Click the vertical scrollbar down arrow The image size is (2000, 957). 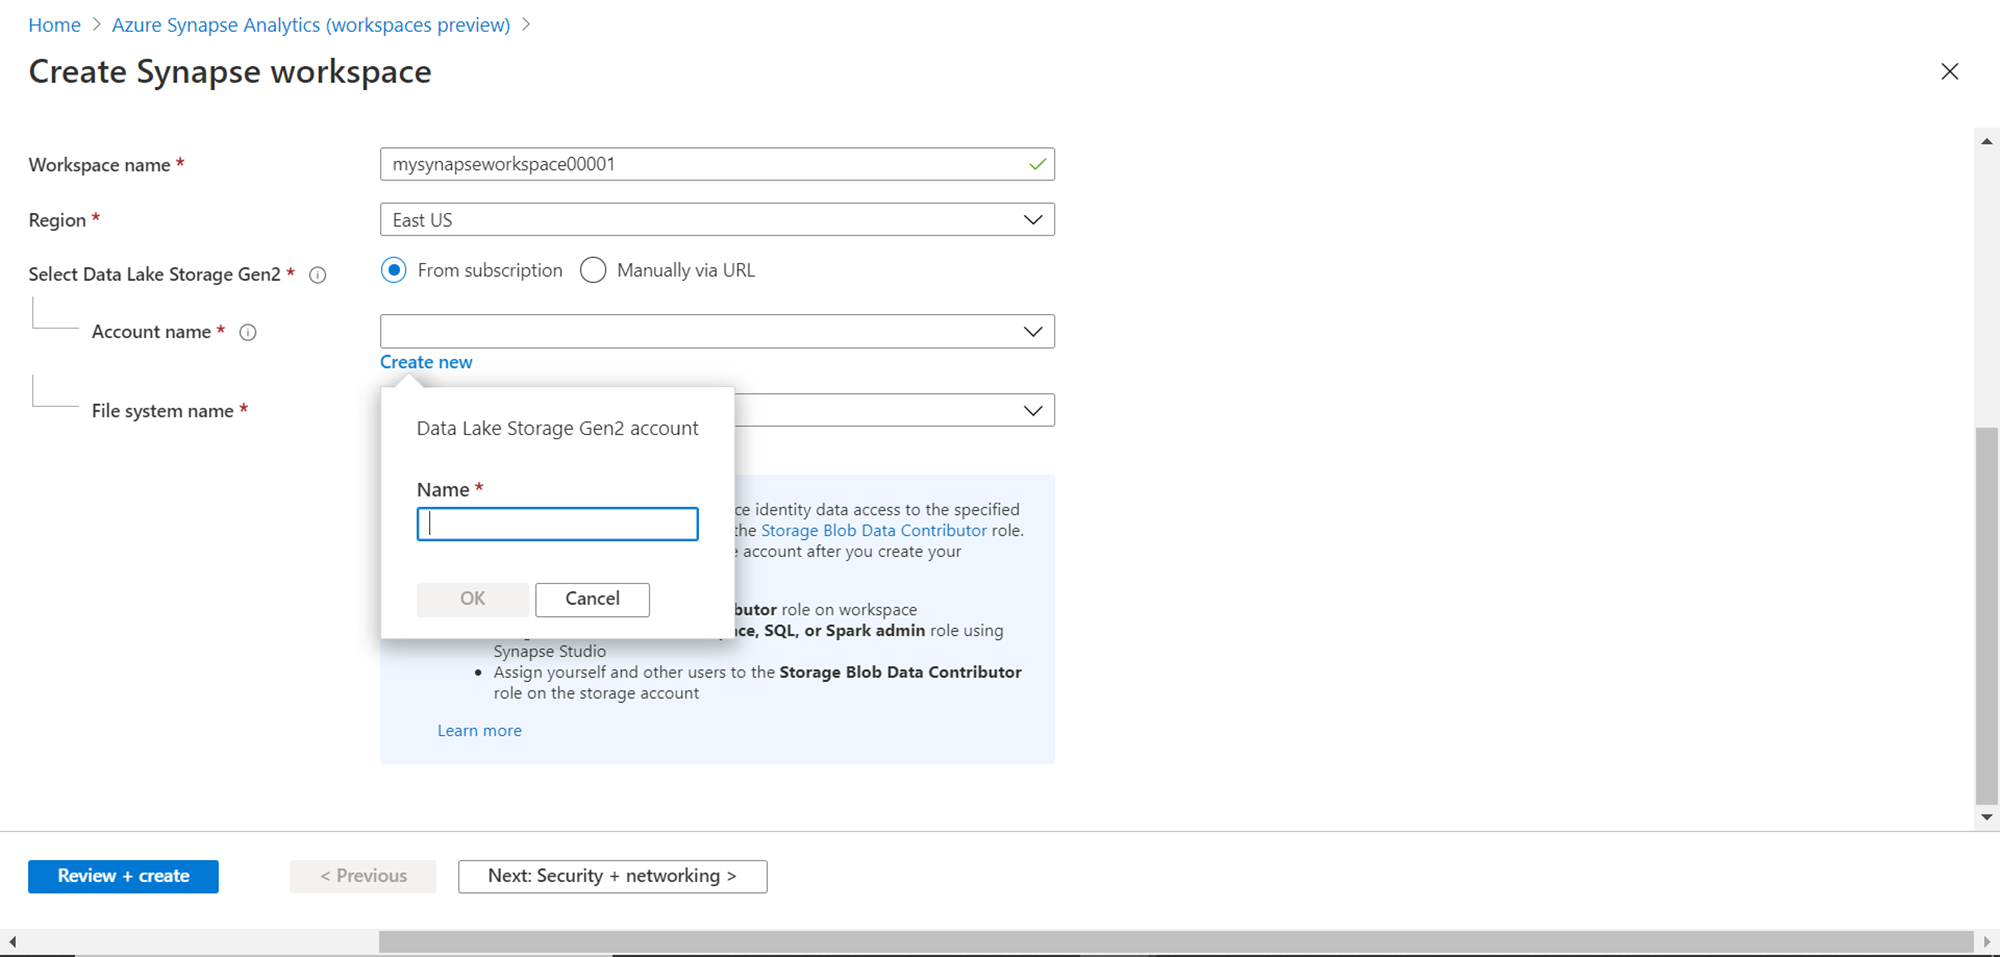[1987, 817]
